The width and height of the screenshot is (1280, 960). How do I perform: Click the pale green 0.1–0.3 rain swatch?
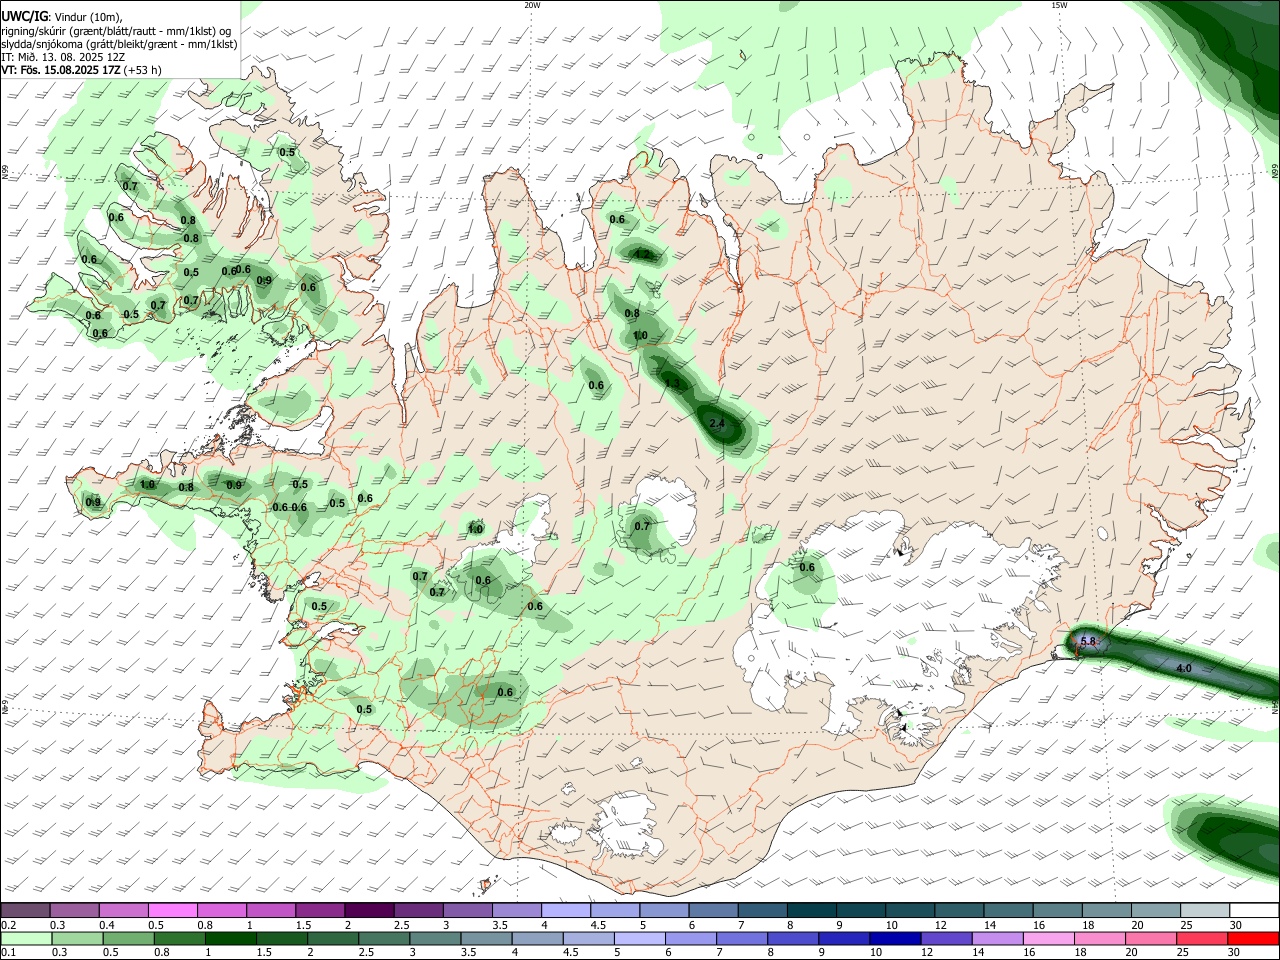tap(26, 938)
